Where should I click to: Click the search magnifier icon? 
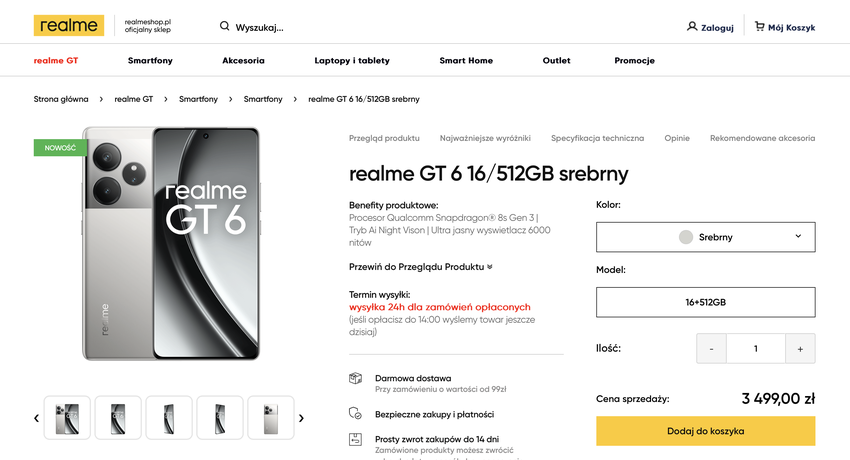pyautogui.click(x=225, y=26)
